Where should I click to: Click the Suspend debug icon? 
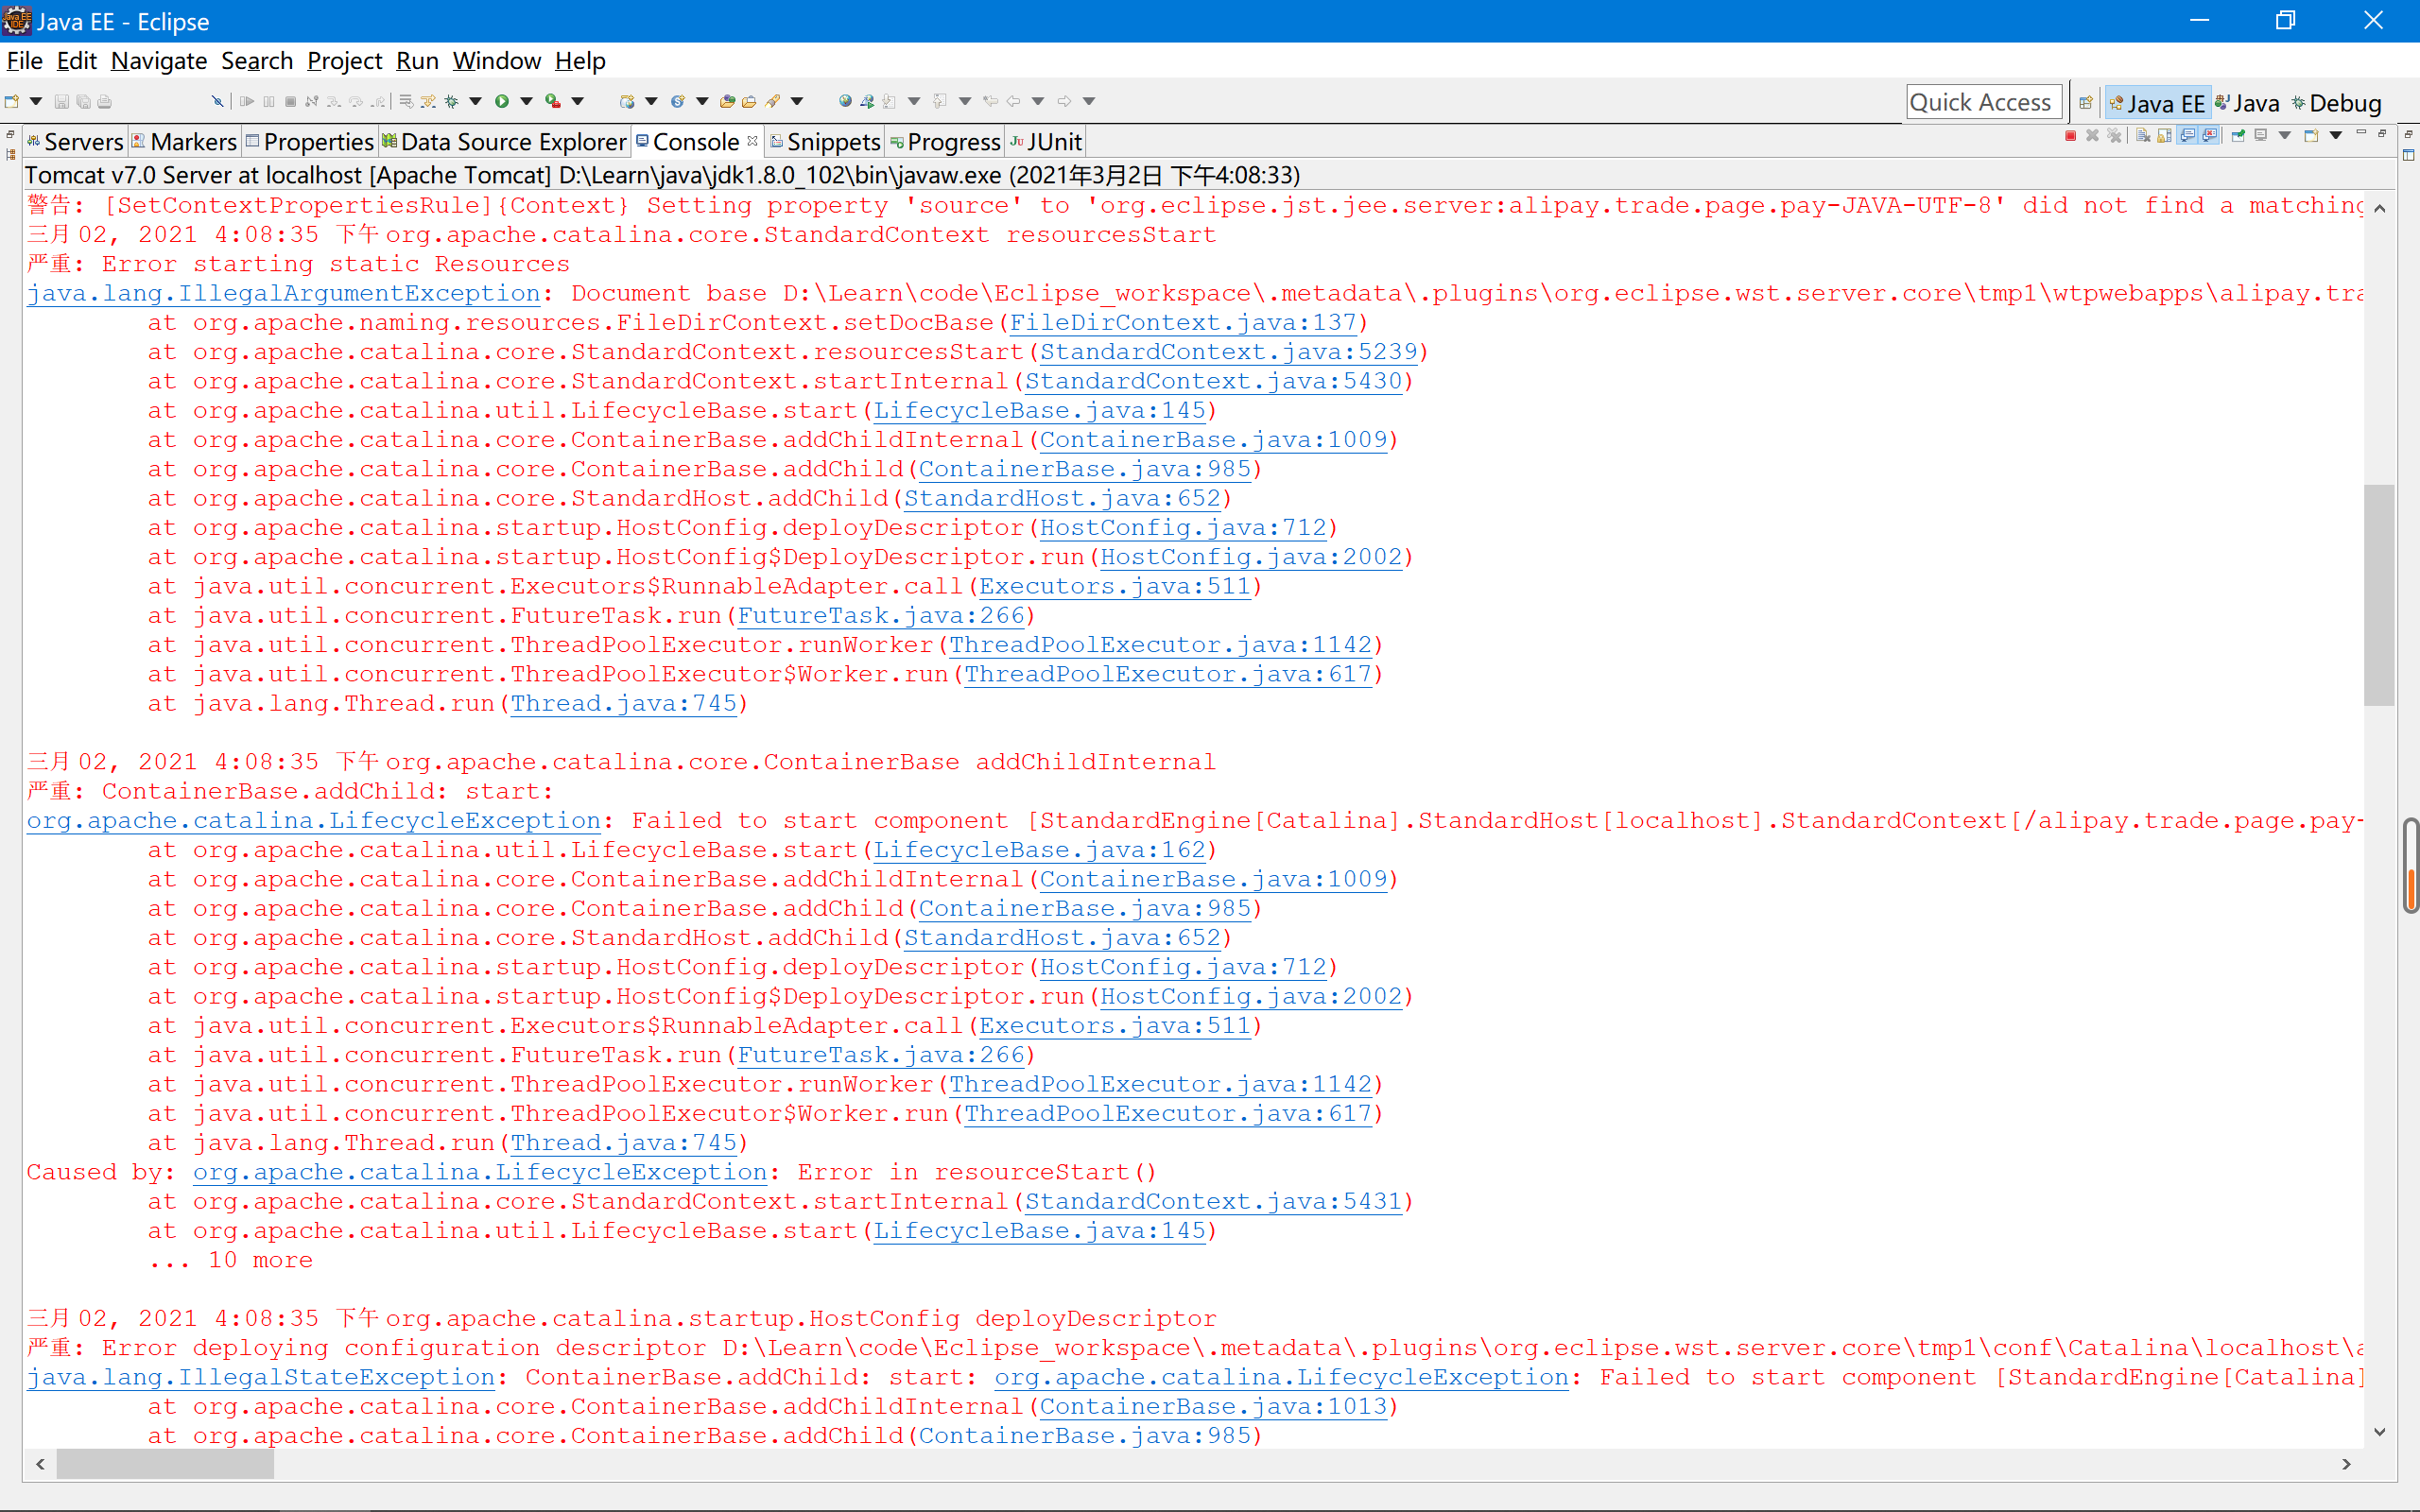(269, 102)
